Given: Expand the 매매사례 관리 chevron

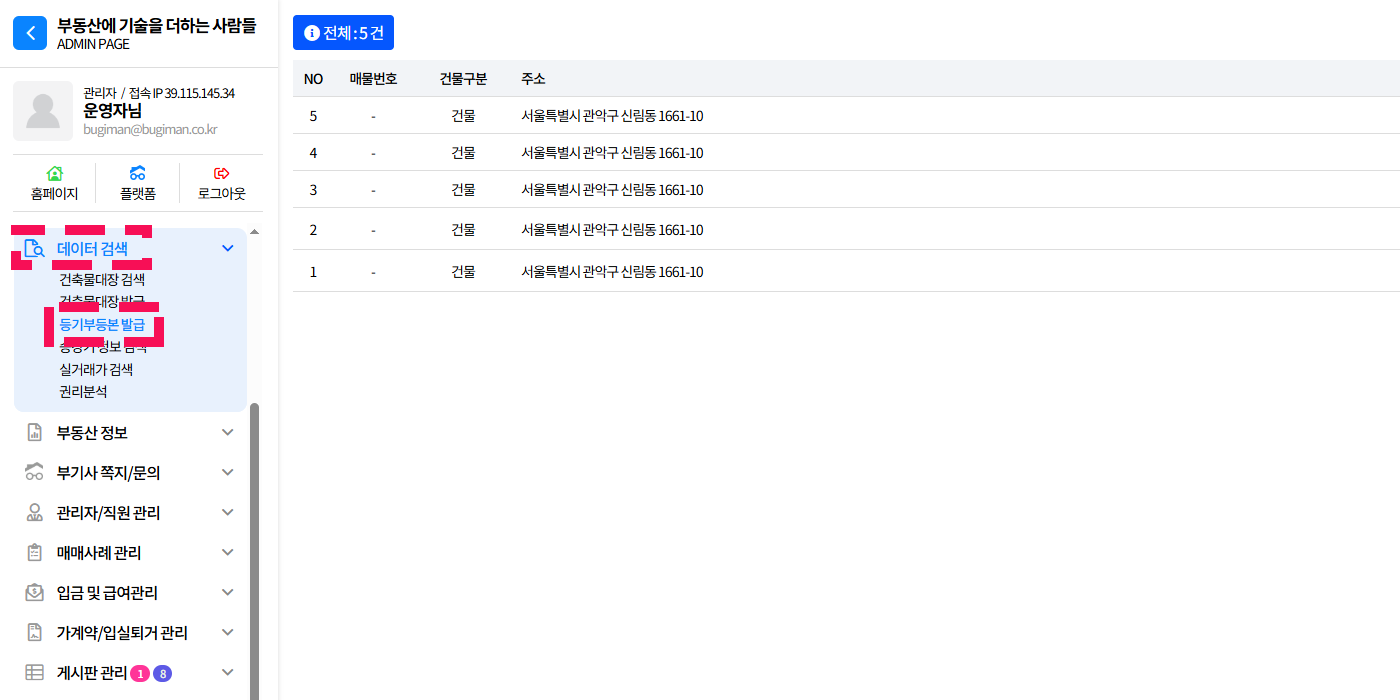Looking at the screenshot, I should pyautogui.click(x=227, y=552).
